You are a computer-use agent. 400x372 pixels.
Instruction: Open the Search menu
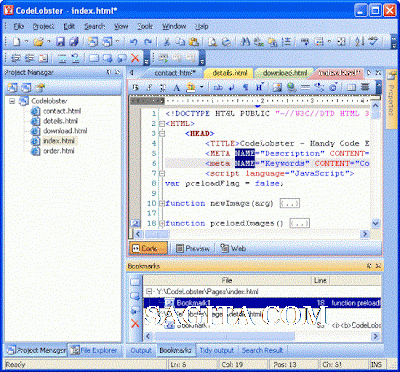(95, 26)
